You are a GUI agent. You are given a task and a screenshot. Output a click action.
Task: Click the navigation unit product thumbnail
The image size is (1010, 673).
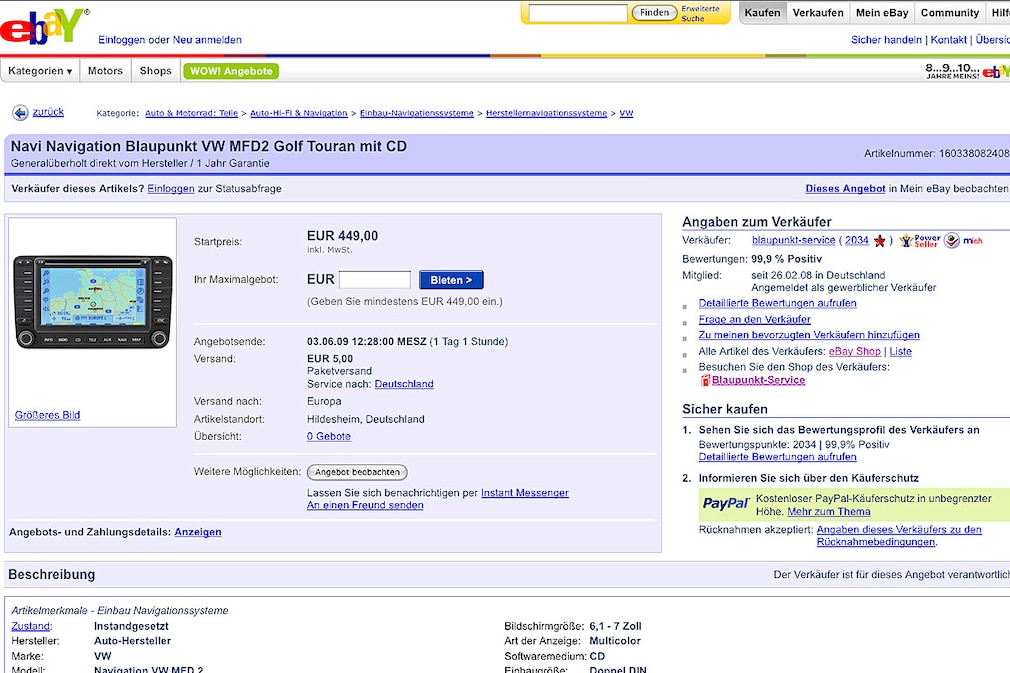[x=93, y=301]
